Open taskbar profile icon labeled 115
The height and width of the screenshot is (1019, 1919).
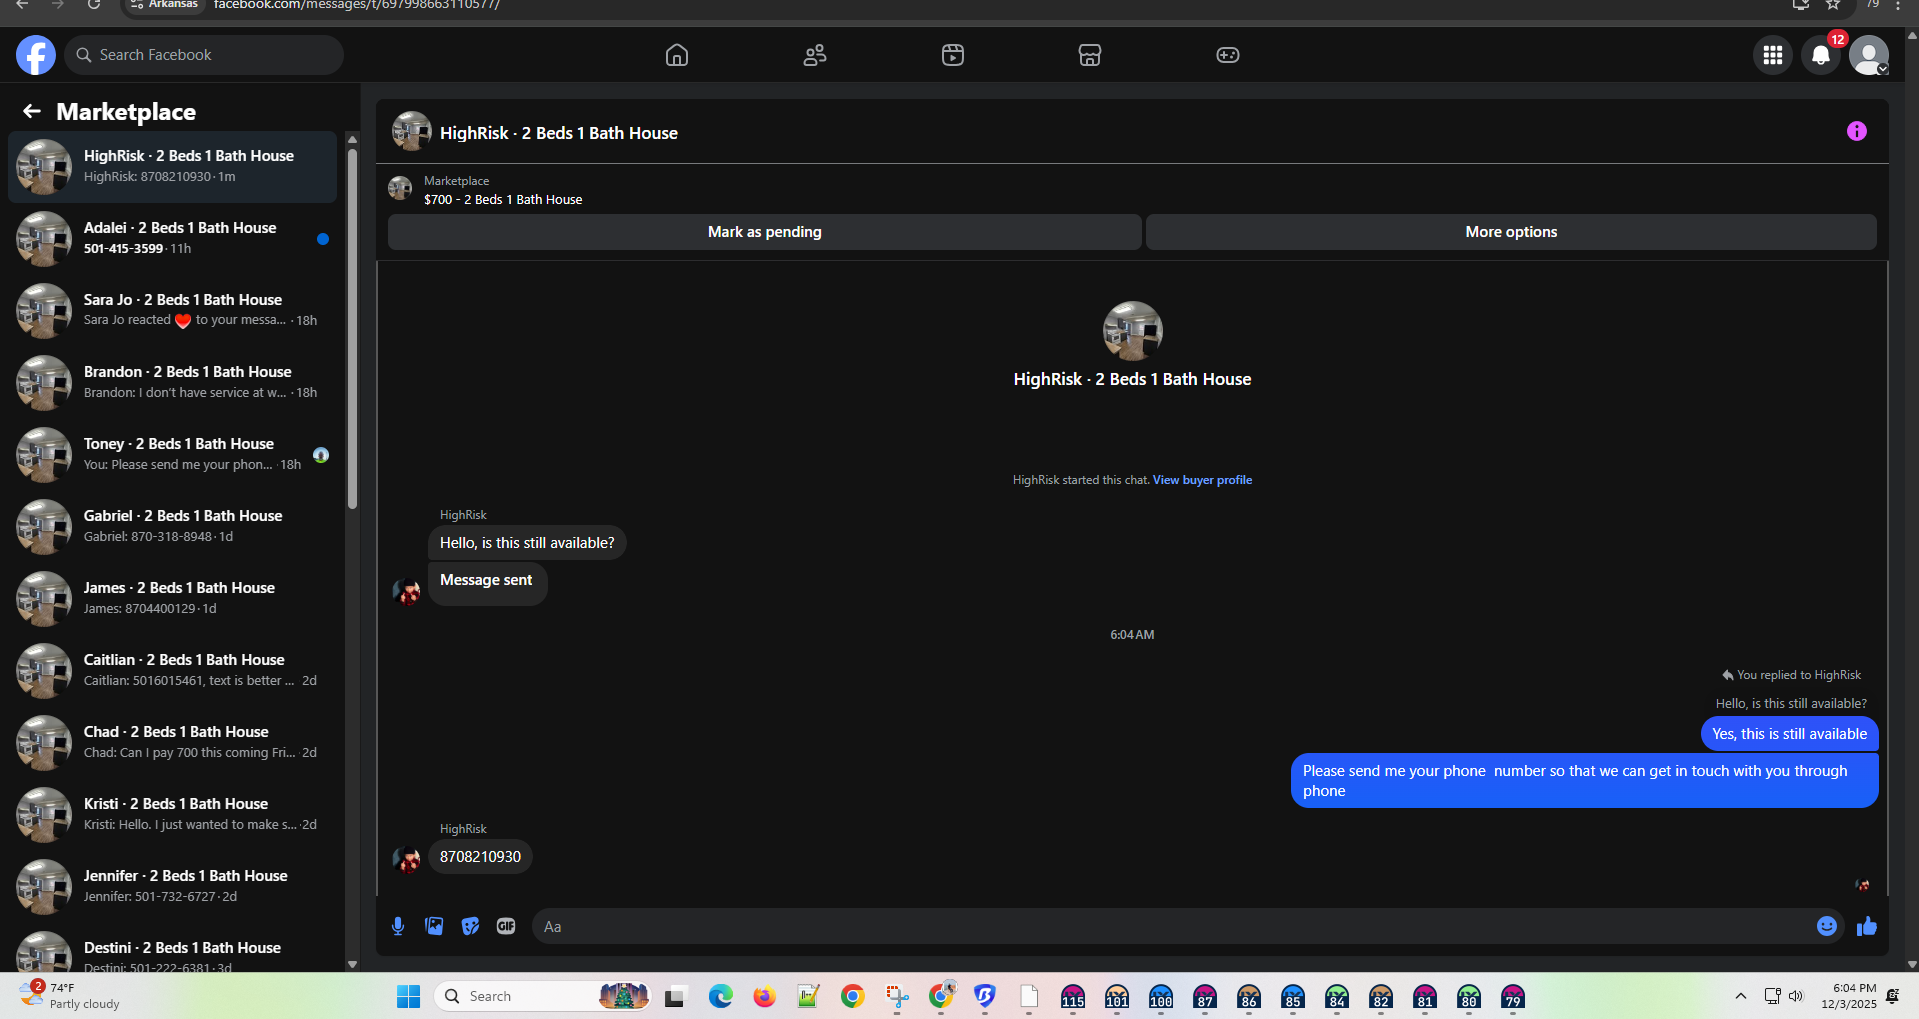(1073, 996)
